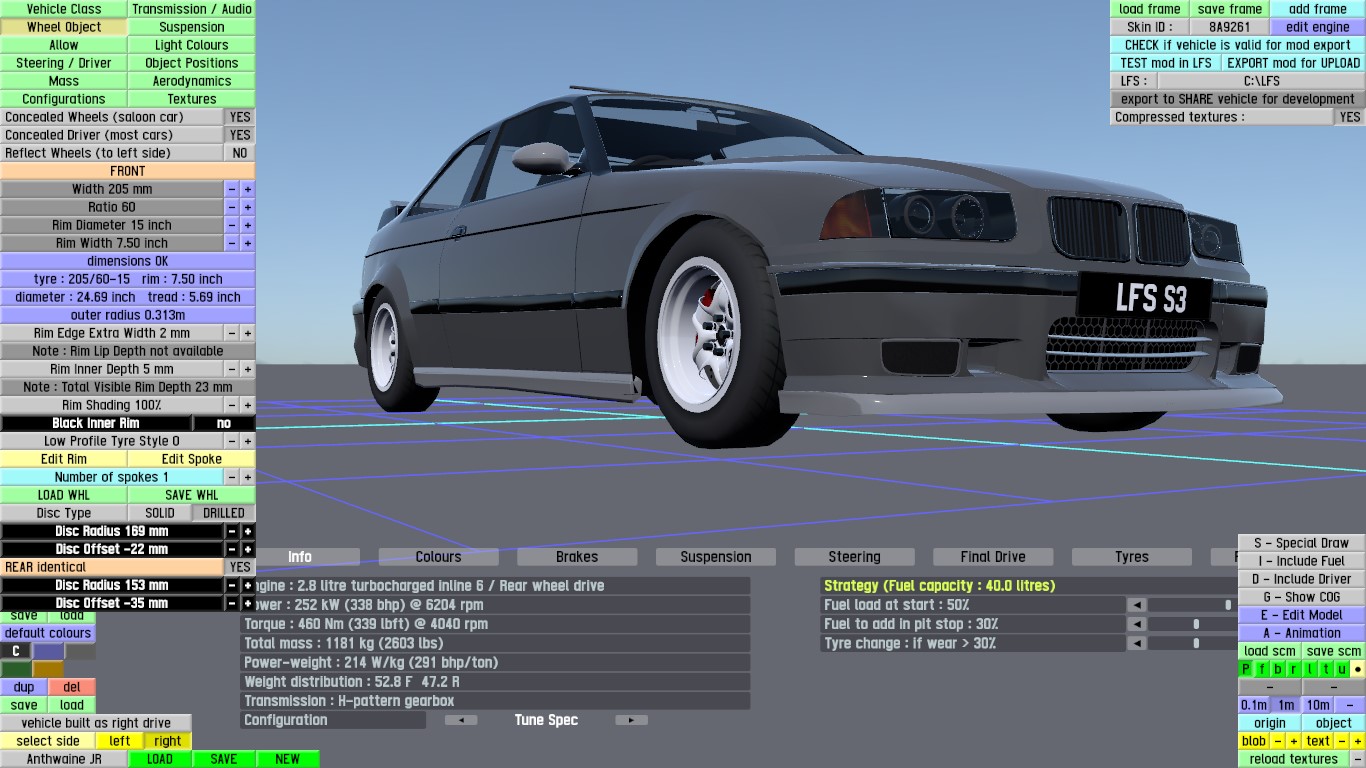1366x768 pixels.
Task: Decrease Disc Radius 169 mm value
Action: pyautogui.click(x=232, y=531)
